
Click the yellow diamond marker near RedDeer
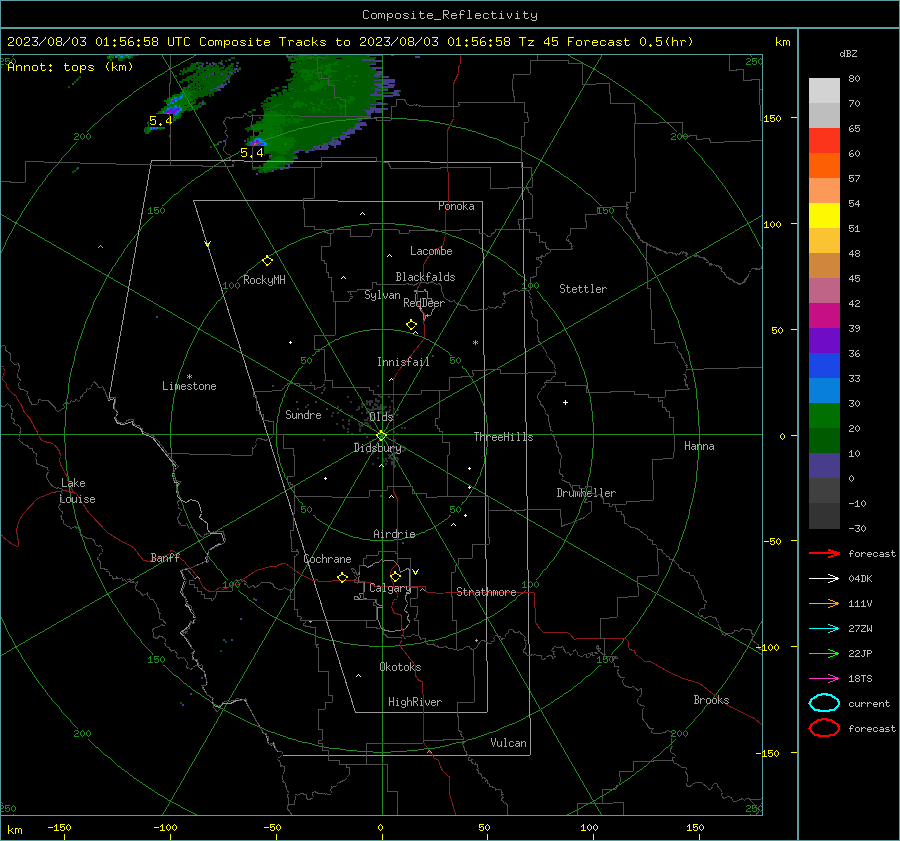(x=411, y=325)
